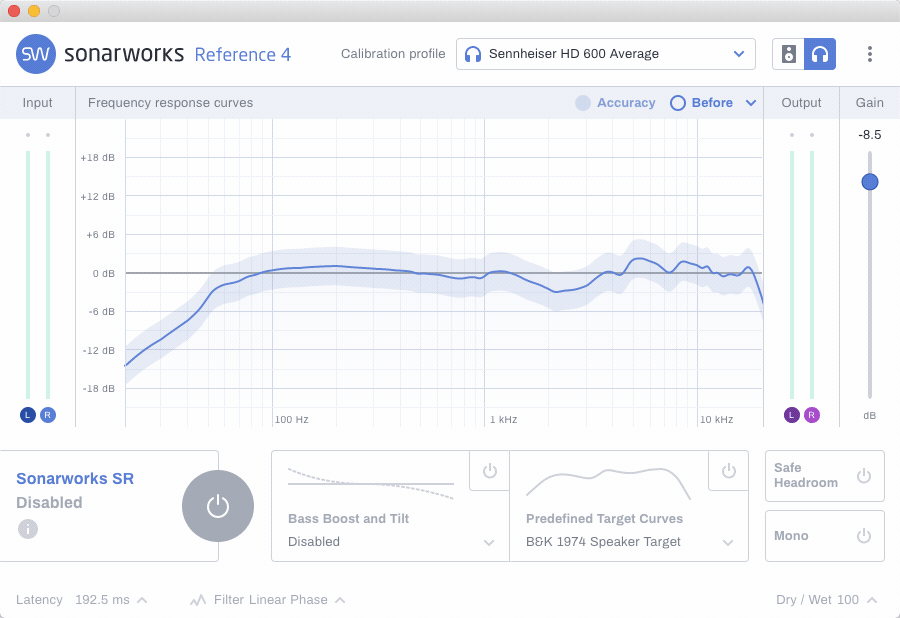Open the B&K 1974 Speaker Target dropdown
900x618 pixels.
pos(630,542)
